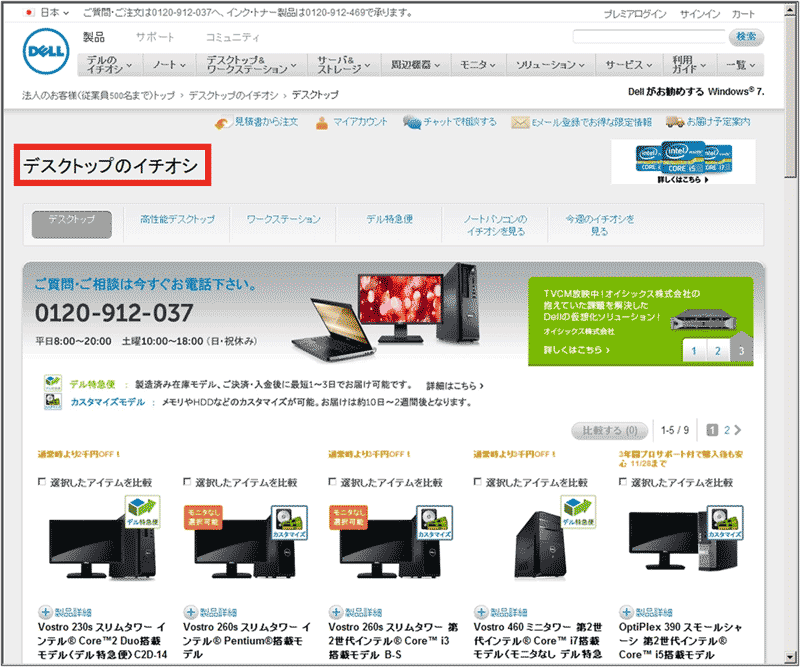The image size is (800, 667).
Task: Click the delivery truck icon
Action: tap(674, 122)
